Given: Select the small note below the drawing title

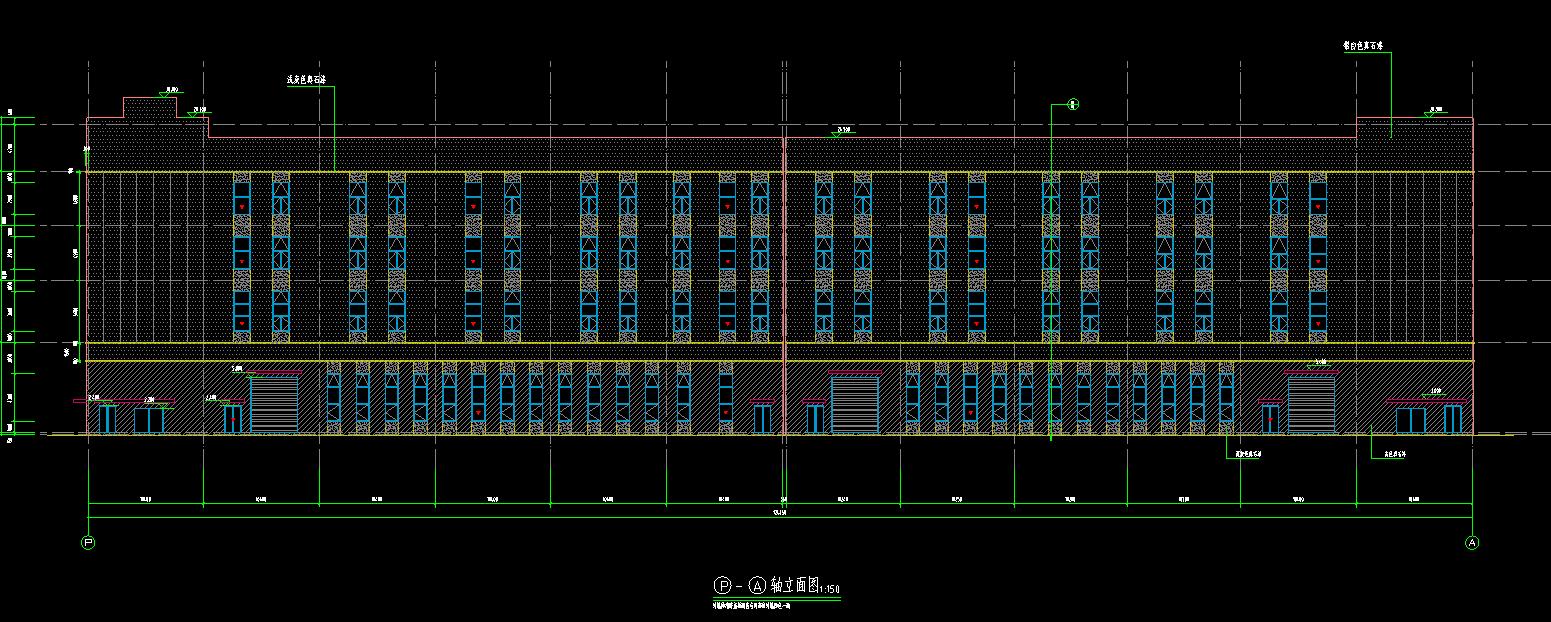Looking at the screenshot, I should (764, 606).
